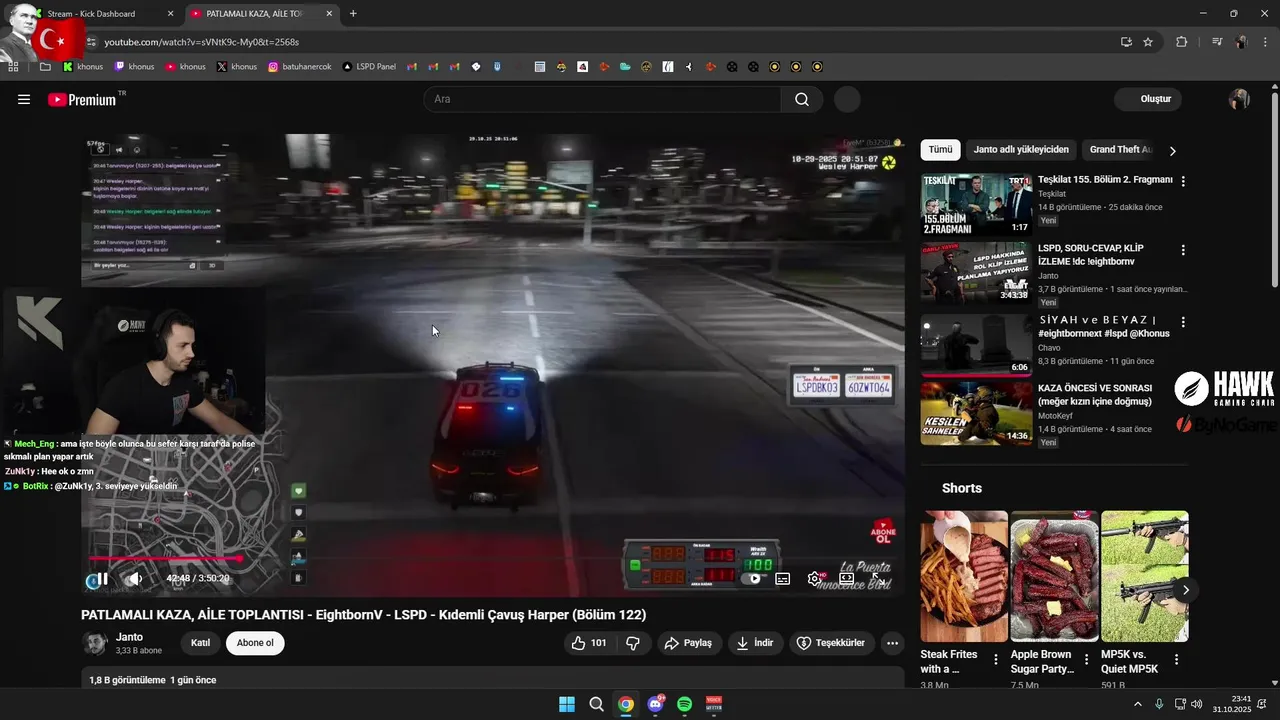Open more actions ellipsis under video
This screenshot has width=1280, height=720.
[893, 643]
